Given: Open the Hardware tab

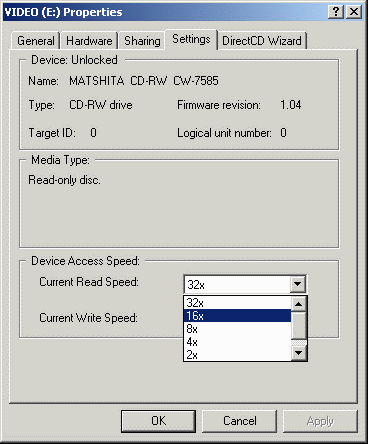Looking at the screenshot, I should coord(89,41).
